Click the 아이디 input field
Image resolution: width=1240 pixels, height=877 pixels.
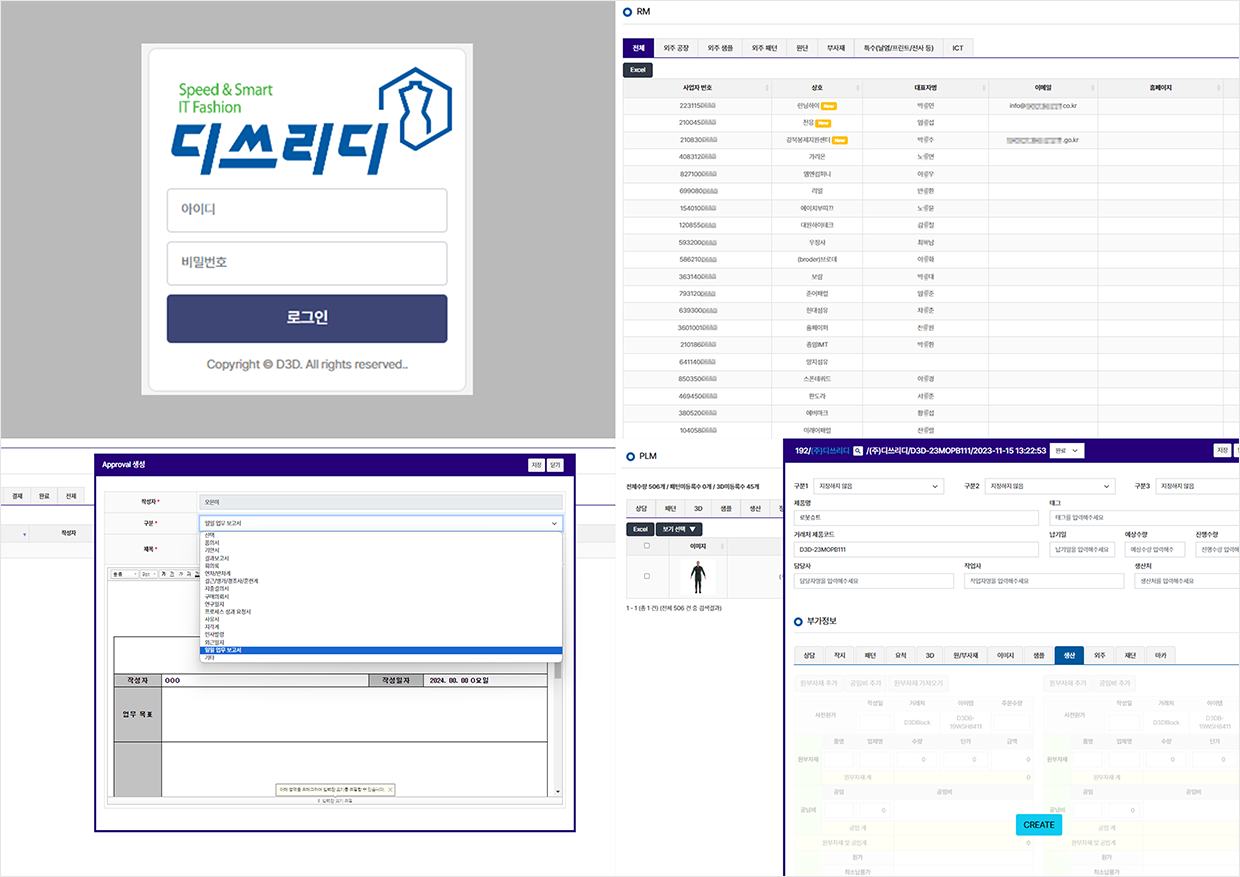tap(306, 210)
